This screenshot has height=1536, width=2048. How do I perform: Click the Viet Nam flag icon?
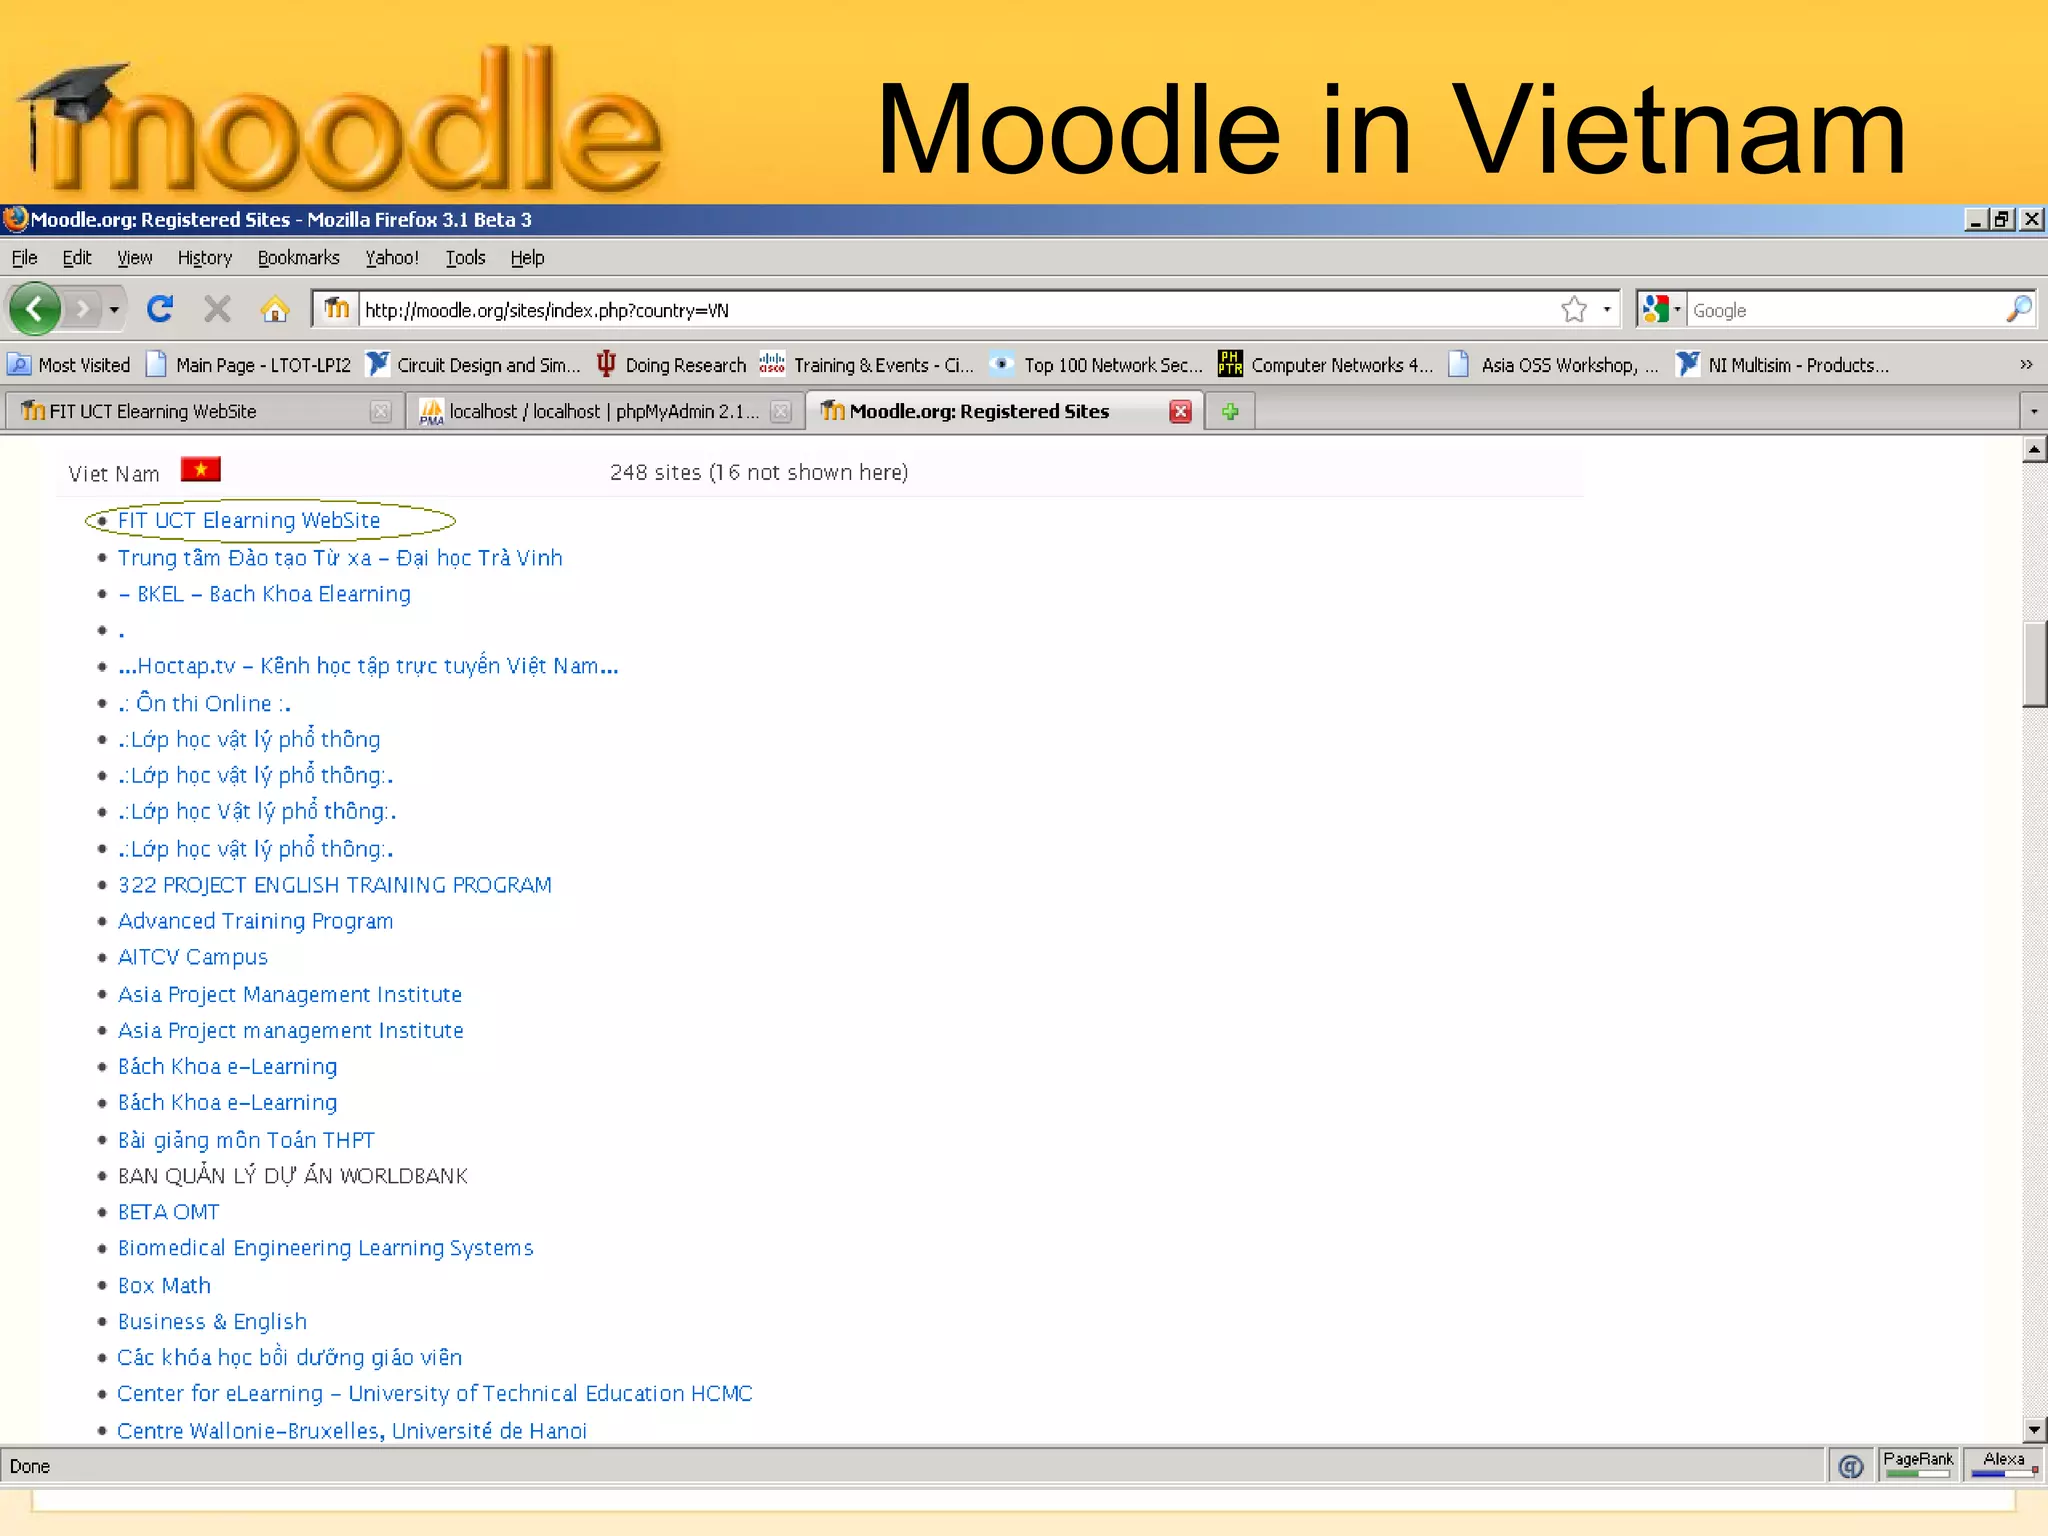pos(200,469)
